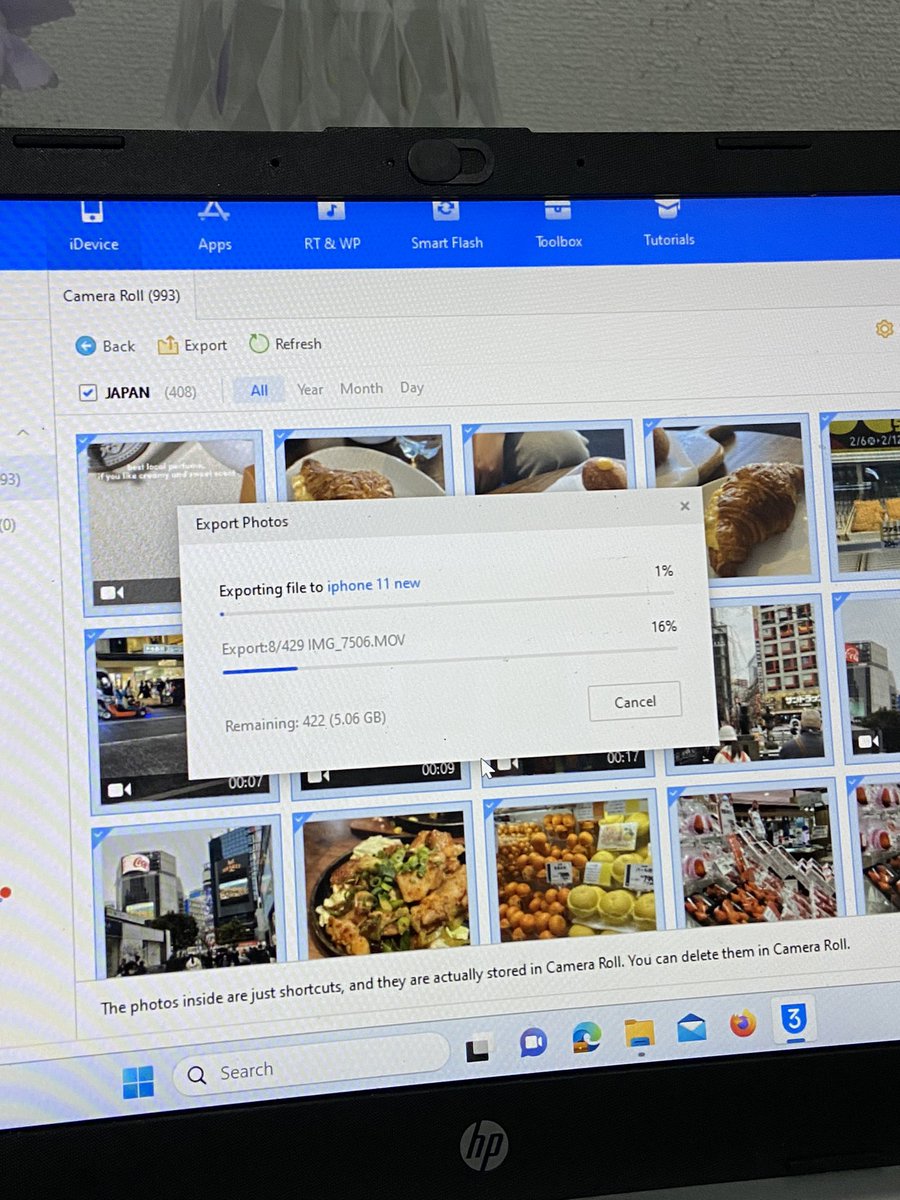The height and width of the screenshot is (1200, 900).
Task: Open the Toolbox section
Action: tap(558, 224)
